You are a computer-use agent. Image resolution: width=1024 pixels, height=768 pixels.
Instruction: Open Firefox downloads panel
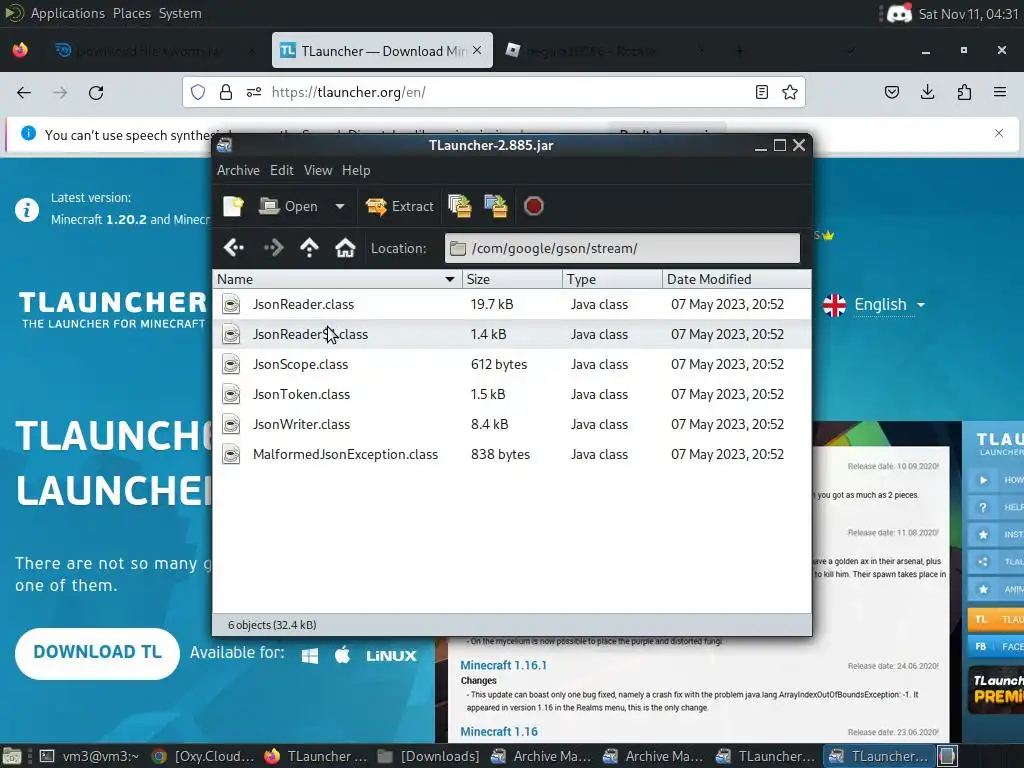pos(927,92)
